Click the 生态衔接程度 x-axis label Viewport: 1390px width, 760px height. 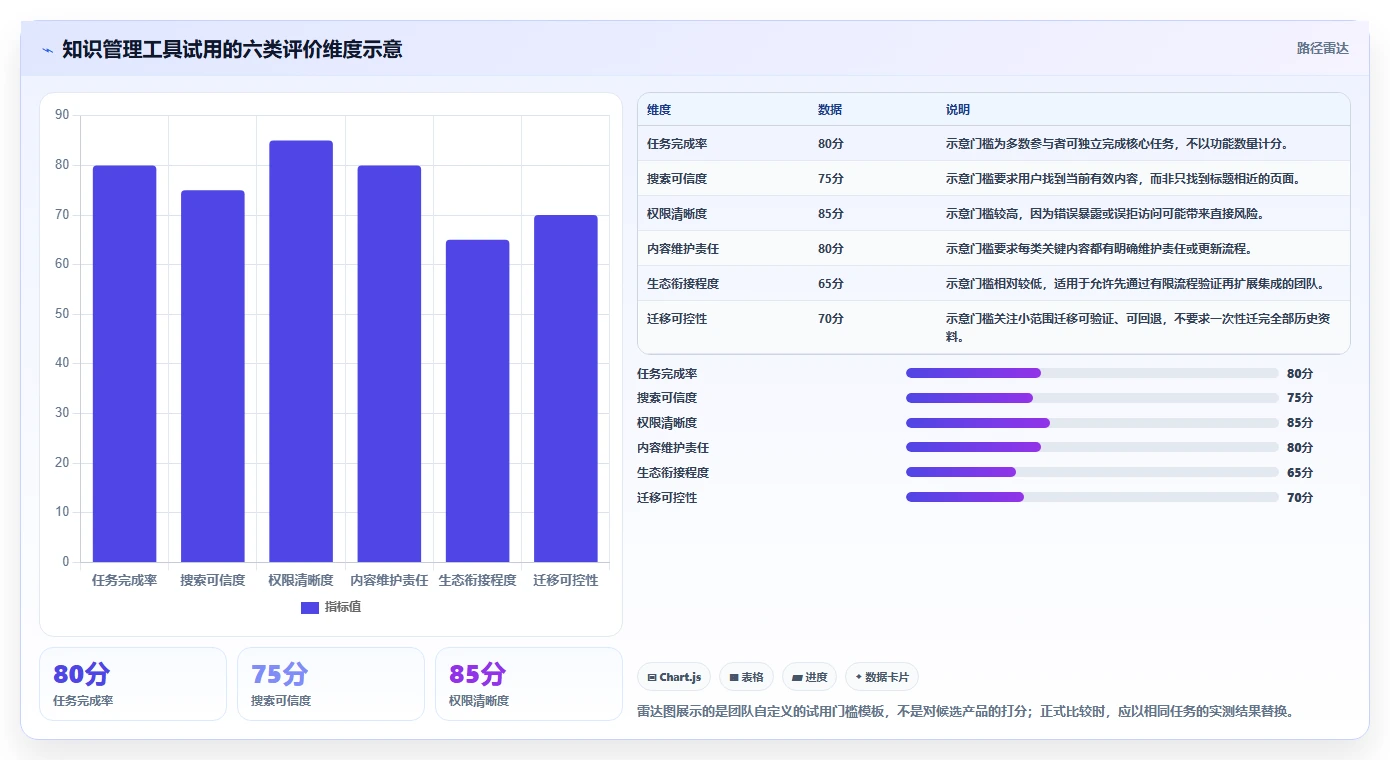pos(477,580)
